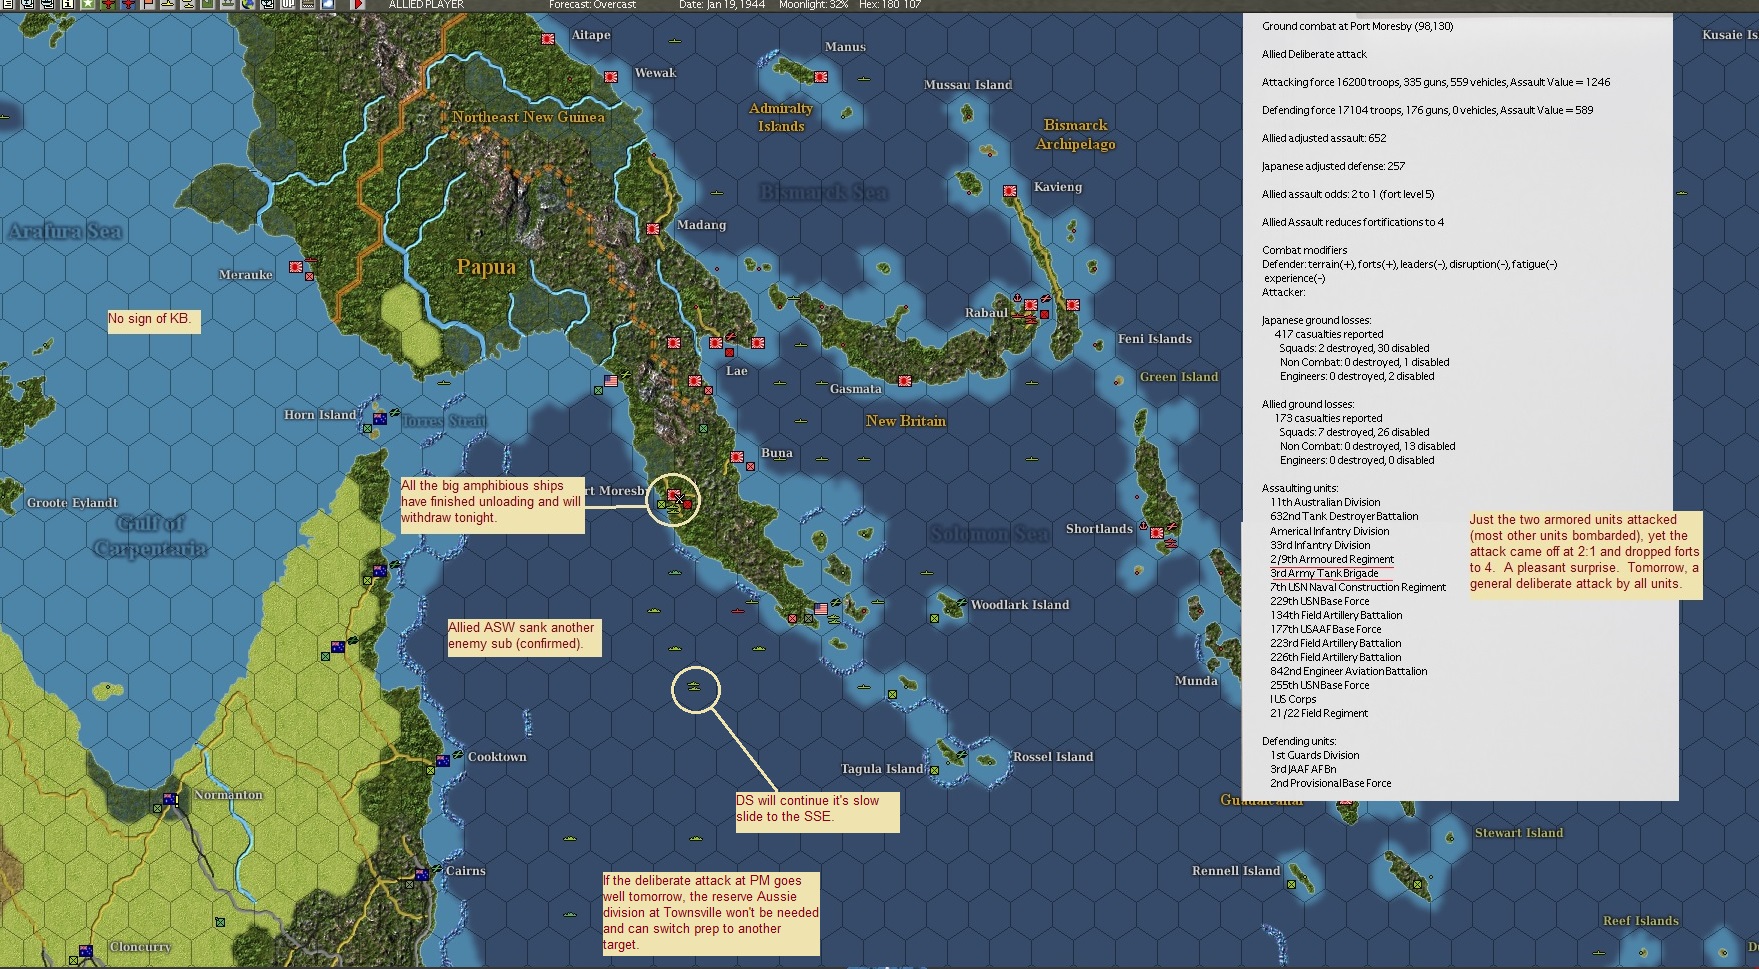This screenshot has height=969, width=1759.
Task: Select the Australian base flag at Normanton
Action: pos(171,799)
